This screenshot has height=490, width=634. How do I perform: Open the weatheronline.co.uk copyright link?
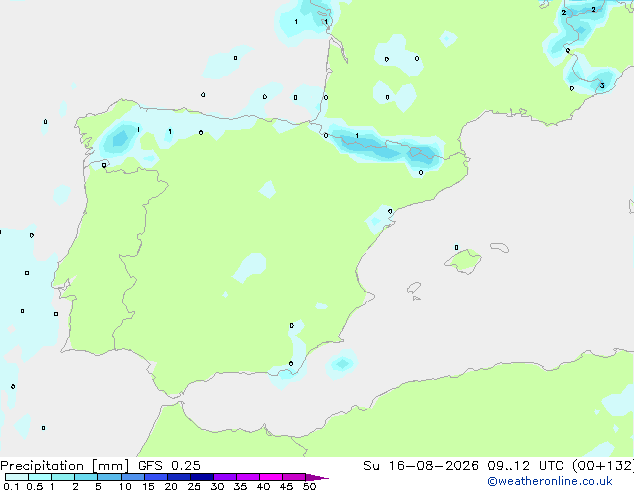coord(549,481)
